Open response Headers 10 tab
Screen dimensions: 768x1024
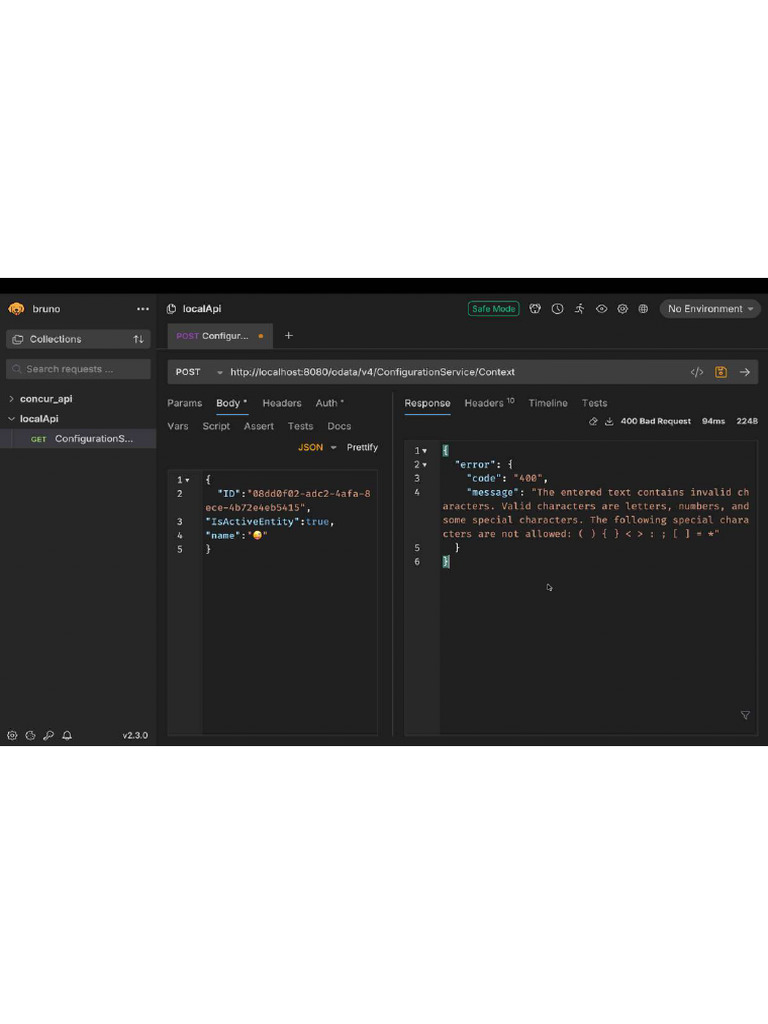[489, 403]
